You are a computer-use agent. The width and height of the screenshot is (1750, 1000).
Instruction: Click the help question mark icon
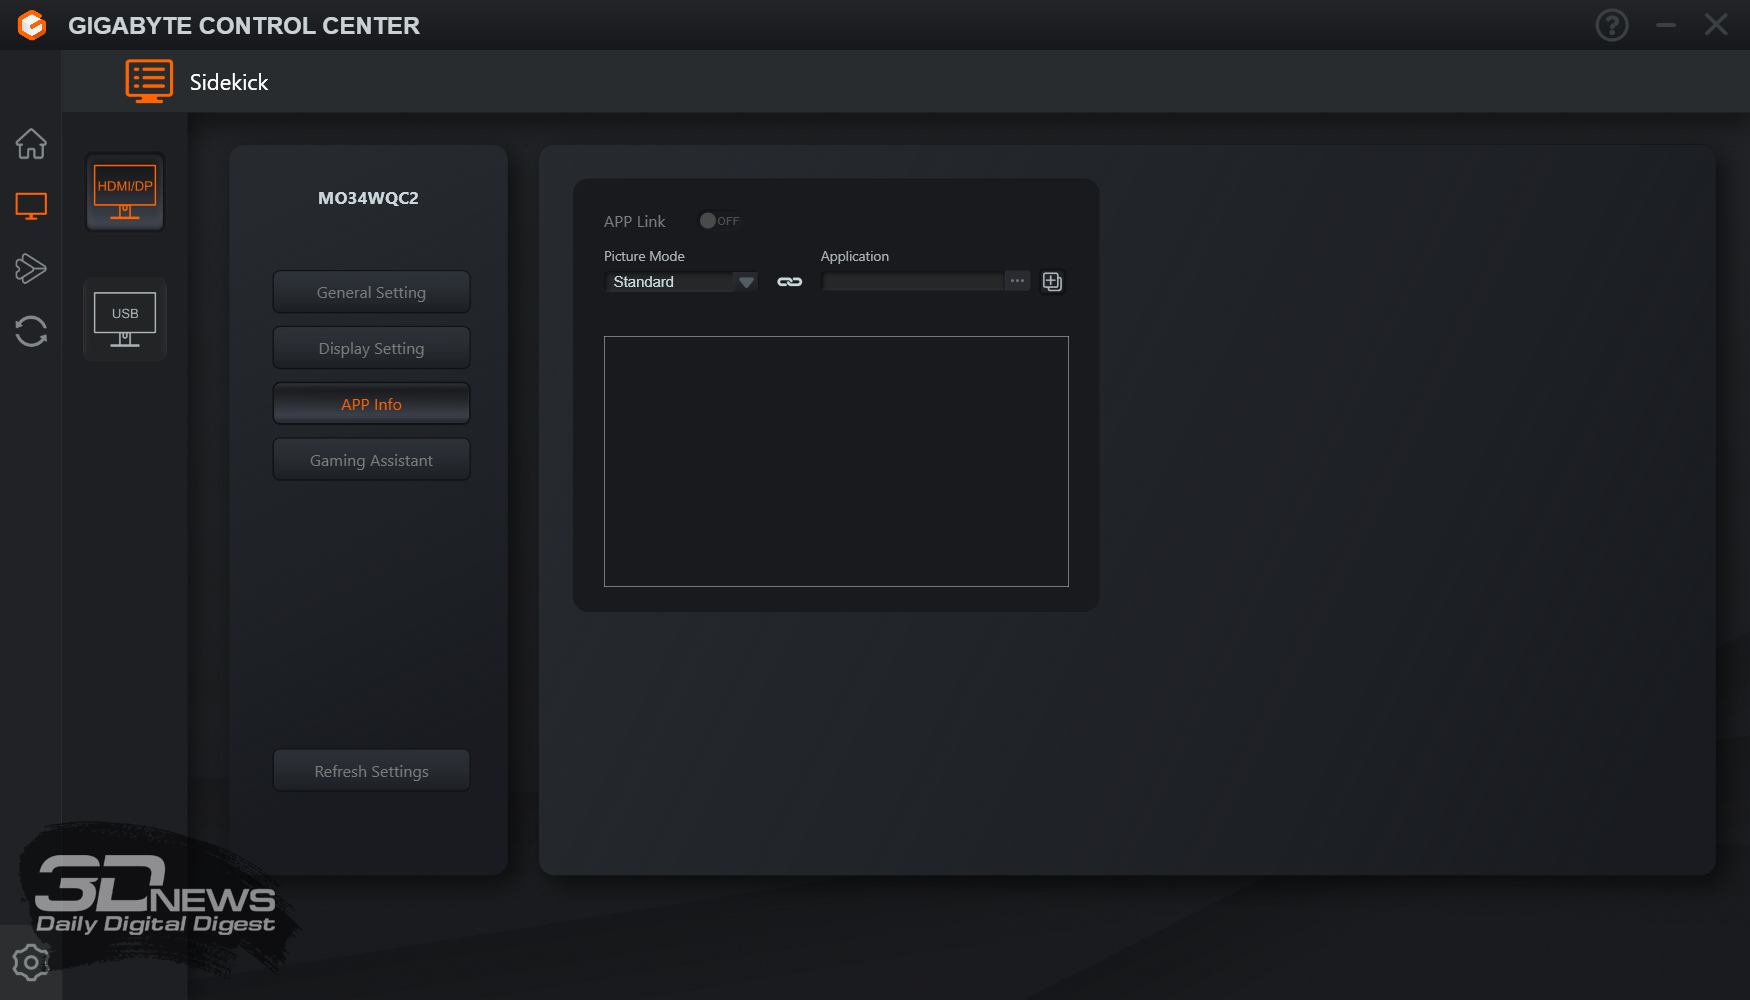[x=1612, y=25]
